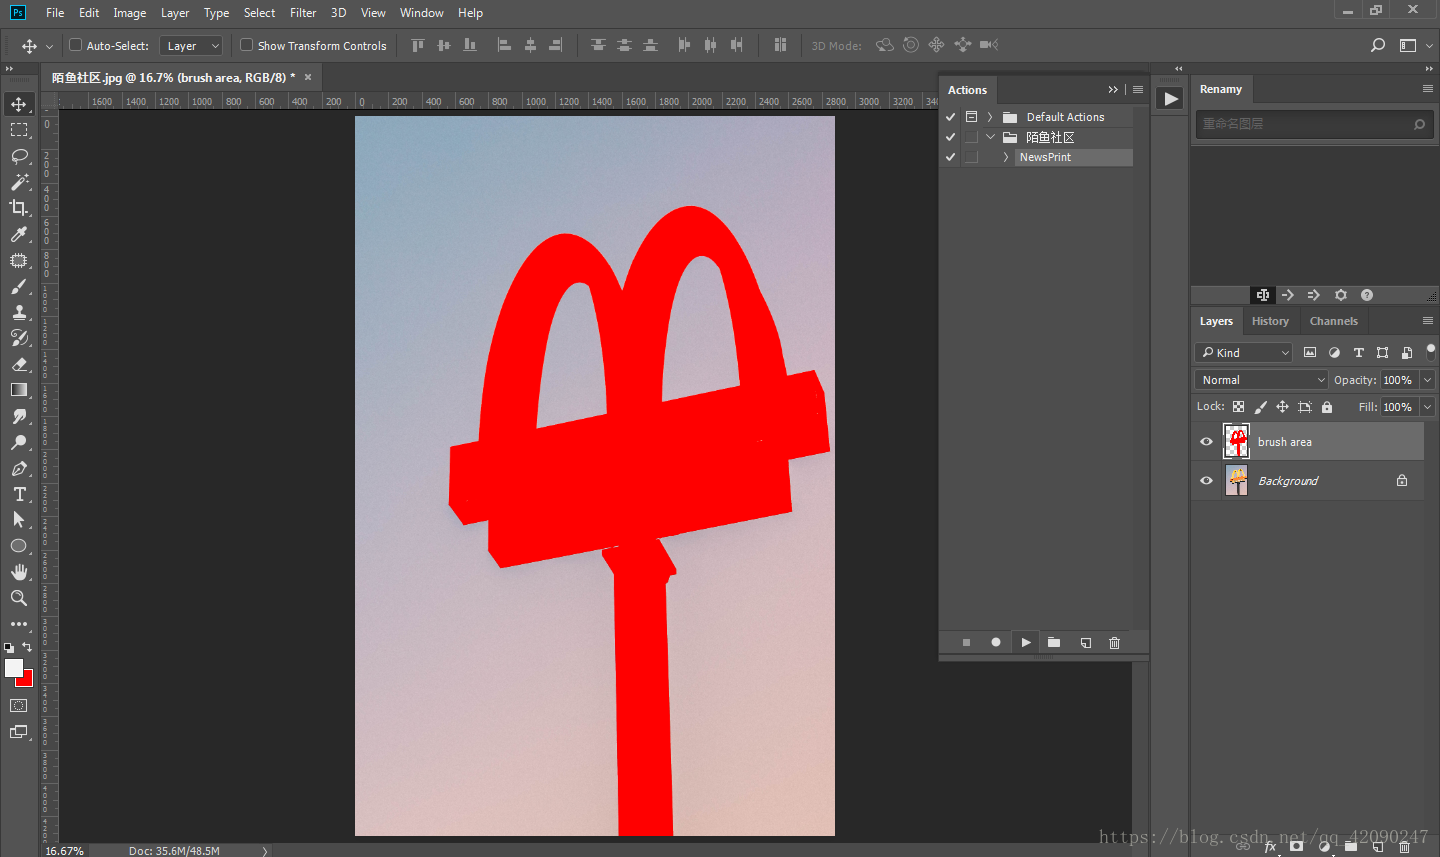
Task: Select the Brush tool
Action: [x=19, y=286]
